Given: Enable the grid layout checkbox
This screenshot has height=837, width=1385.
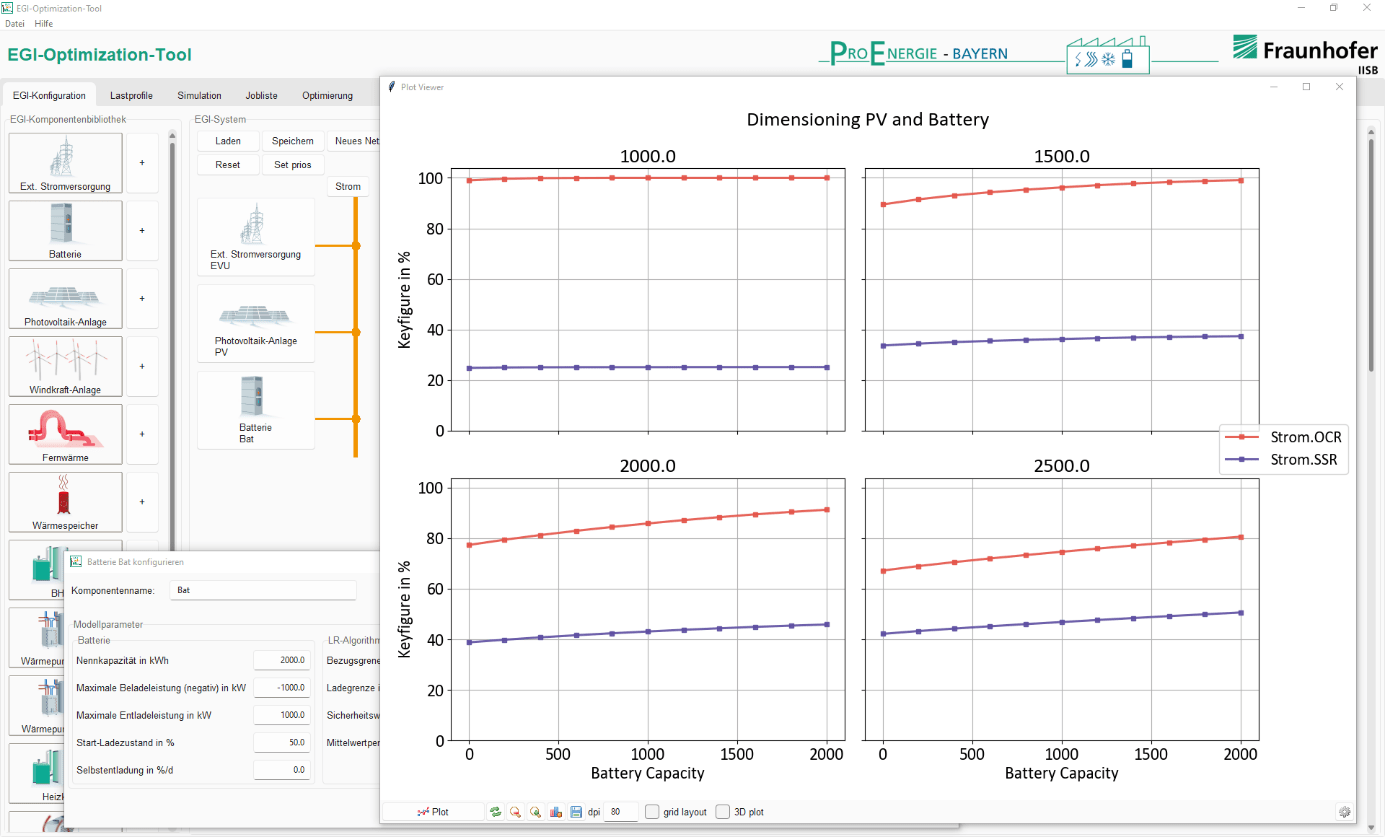Looking at the screenshot, I should coord(652,812).
